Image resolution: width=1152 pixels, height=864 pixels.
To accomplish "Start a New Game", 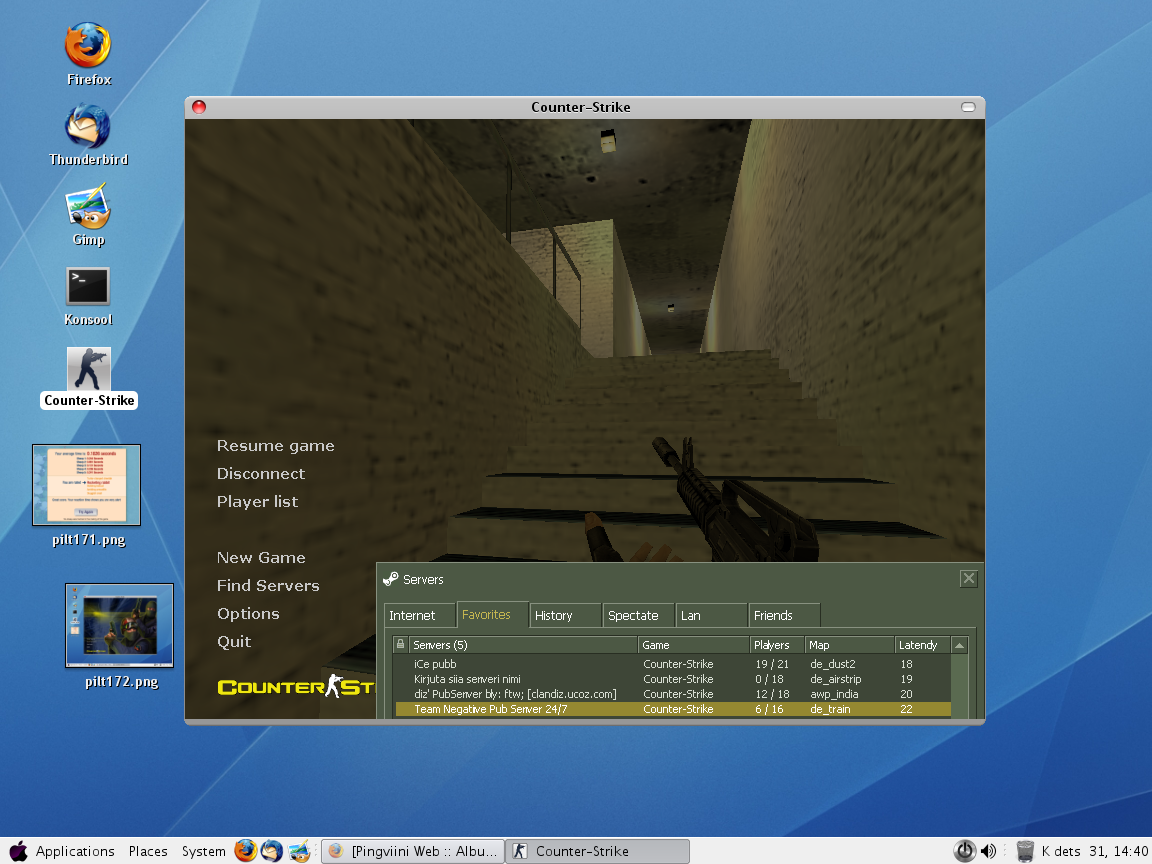I will point(261,558).
